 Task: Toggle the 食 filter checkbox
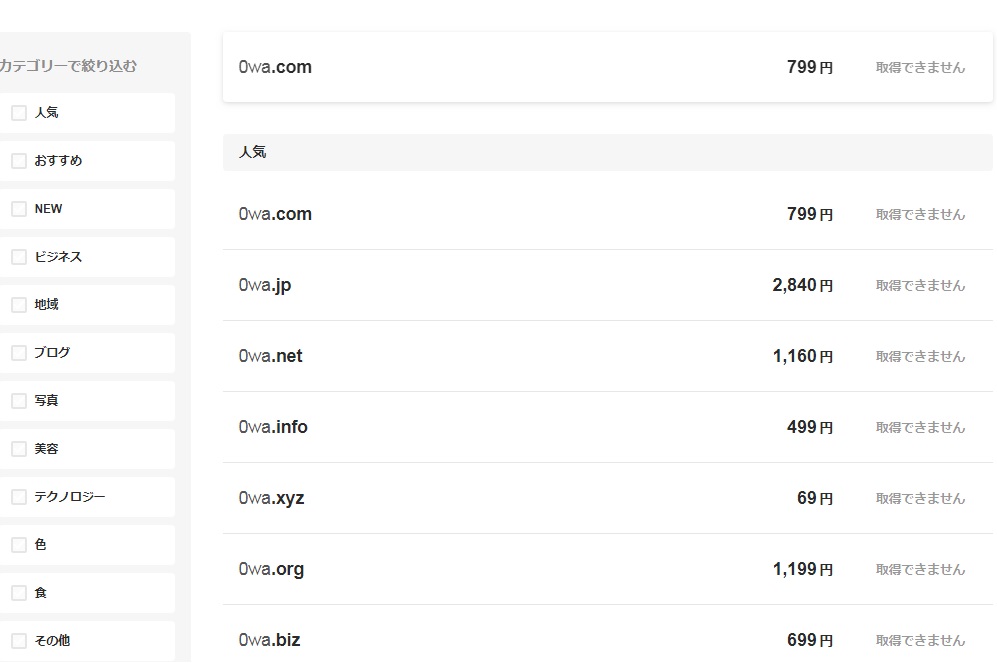pos(19,593)
